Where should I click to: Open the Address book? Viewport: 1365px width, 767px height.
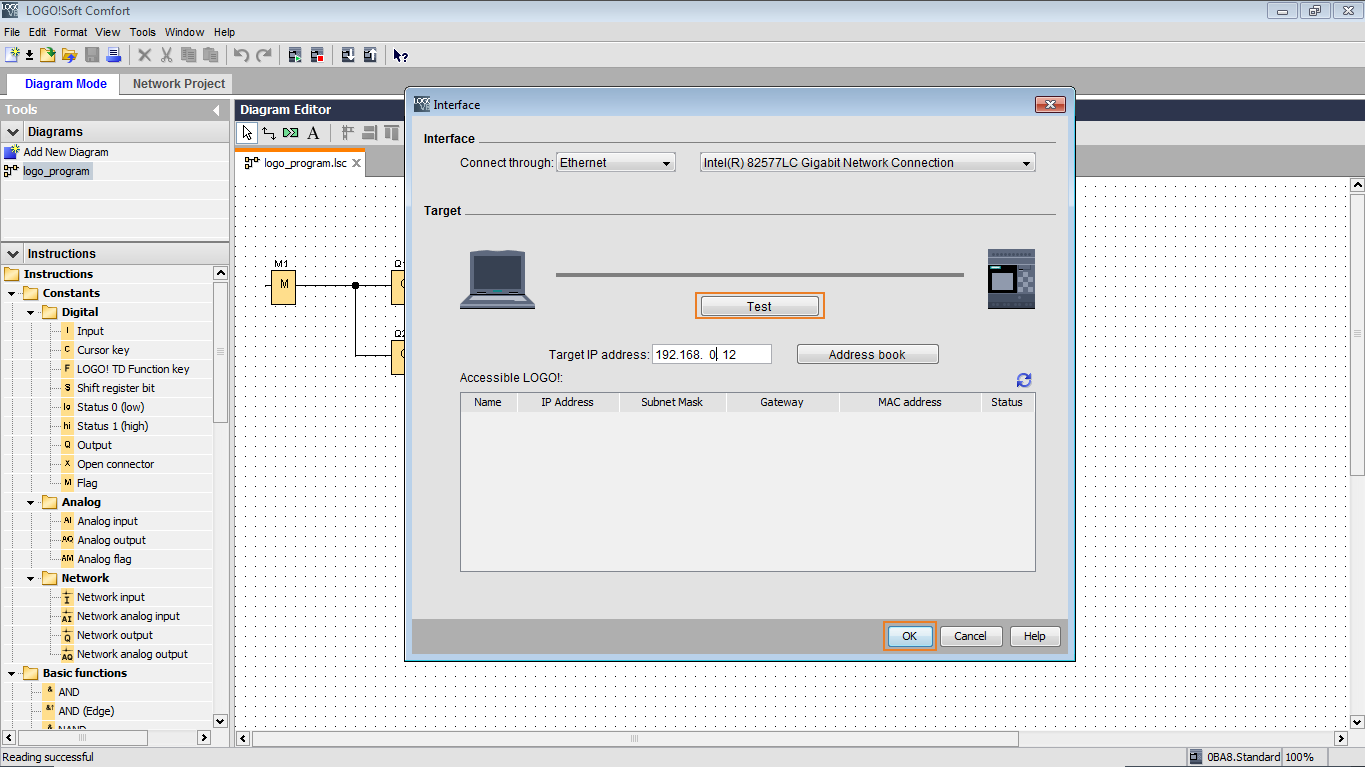867,355
